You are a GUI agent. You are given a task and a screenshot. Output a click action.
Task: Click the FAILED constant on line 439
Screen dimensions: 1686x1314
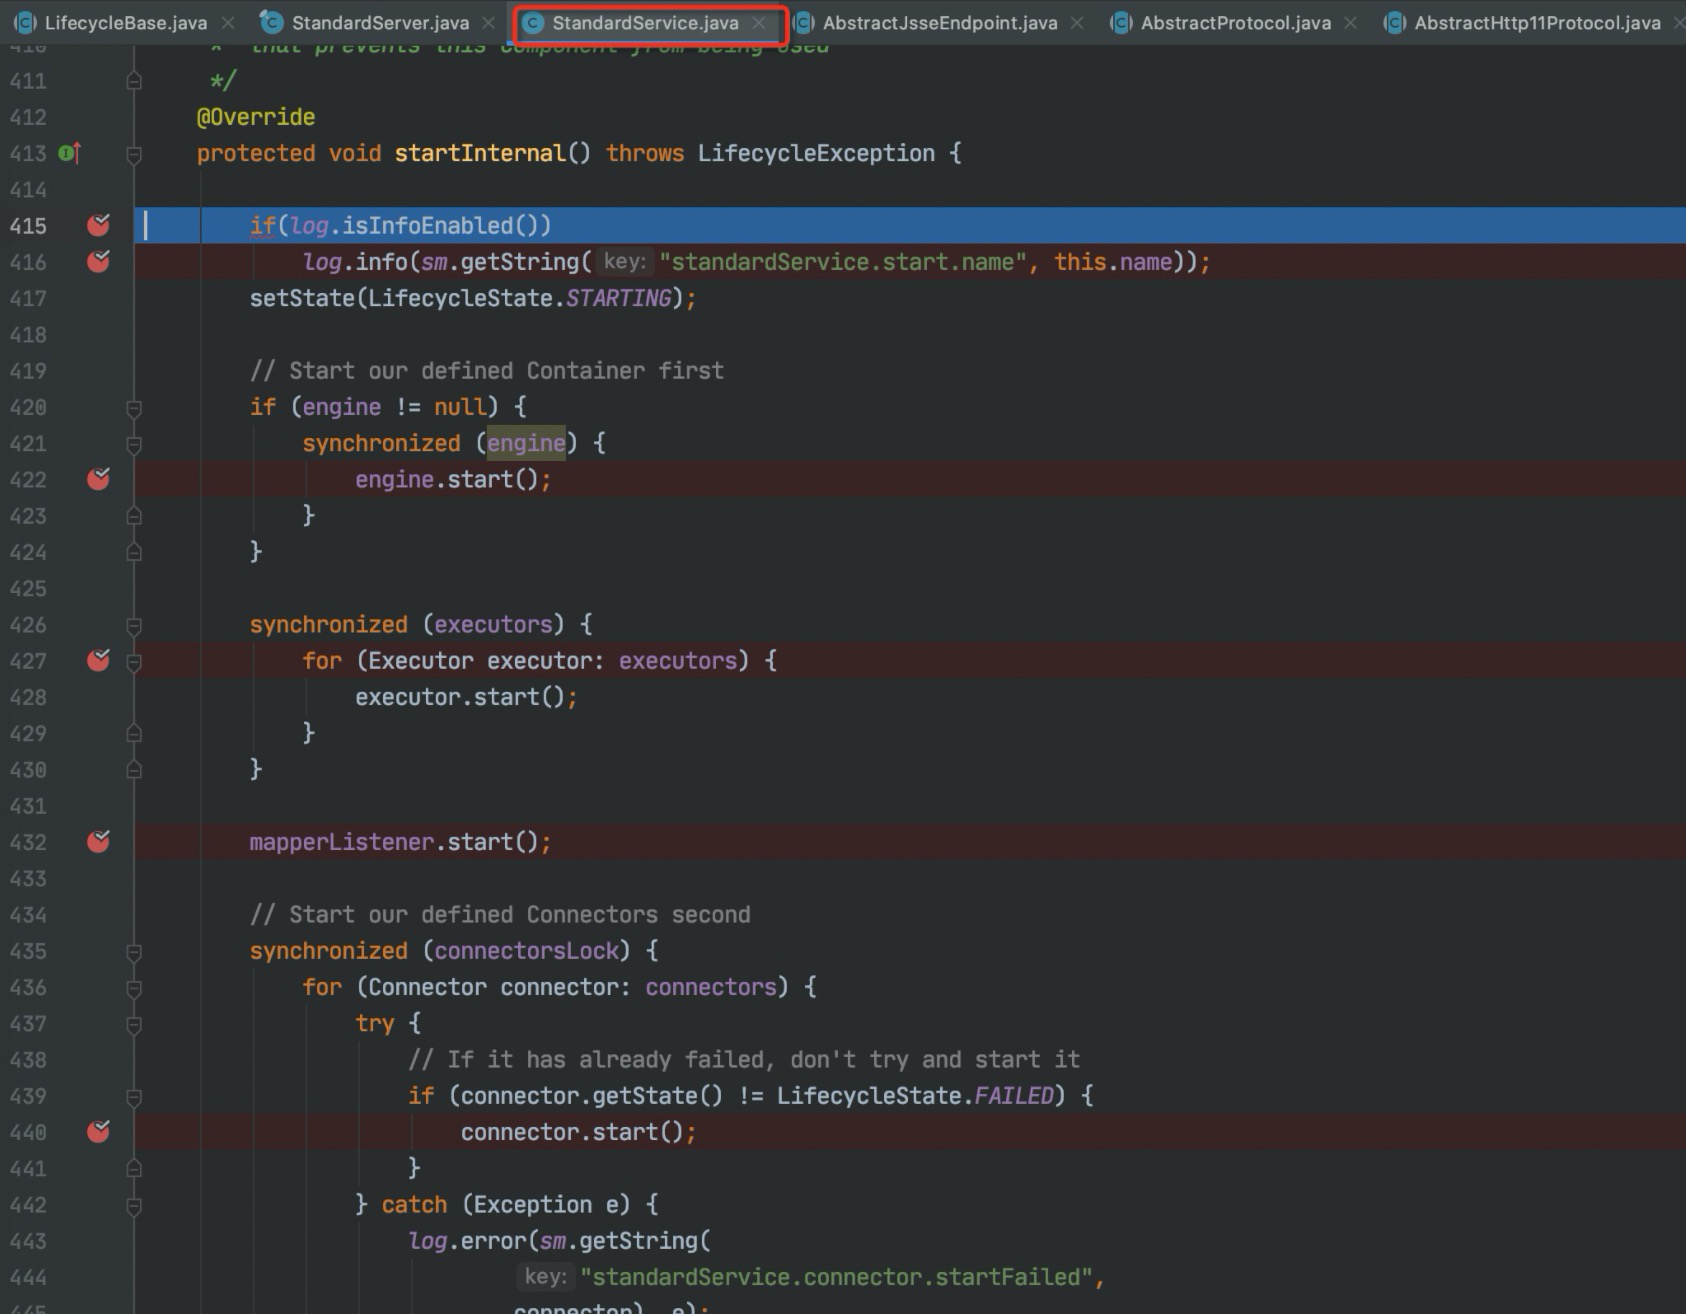(1014, 1095)
